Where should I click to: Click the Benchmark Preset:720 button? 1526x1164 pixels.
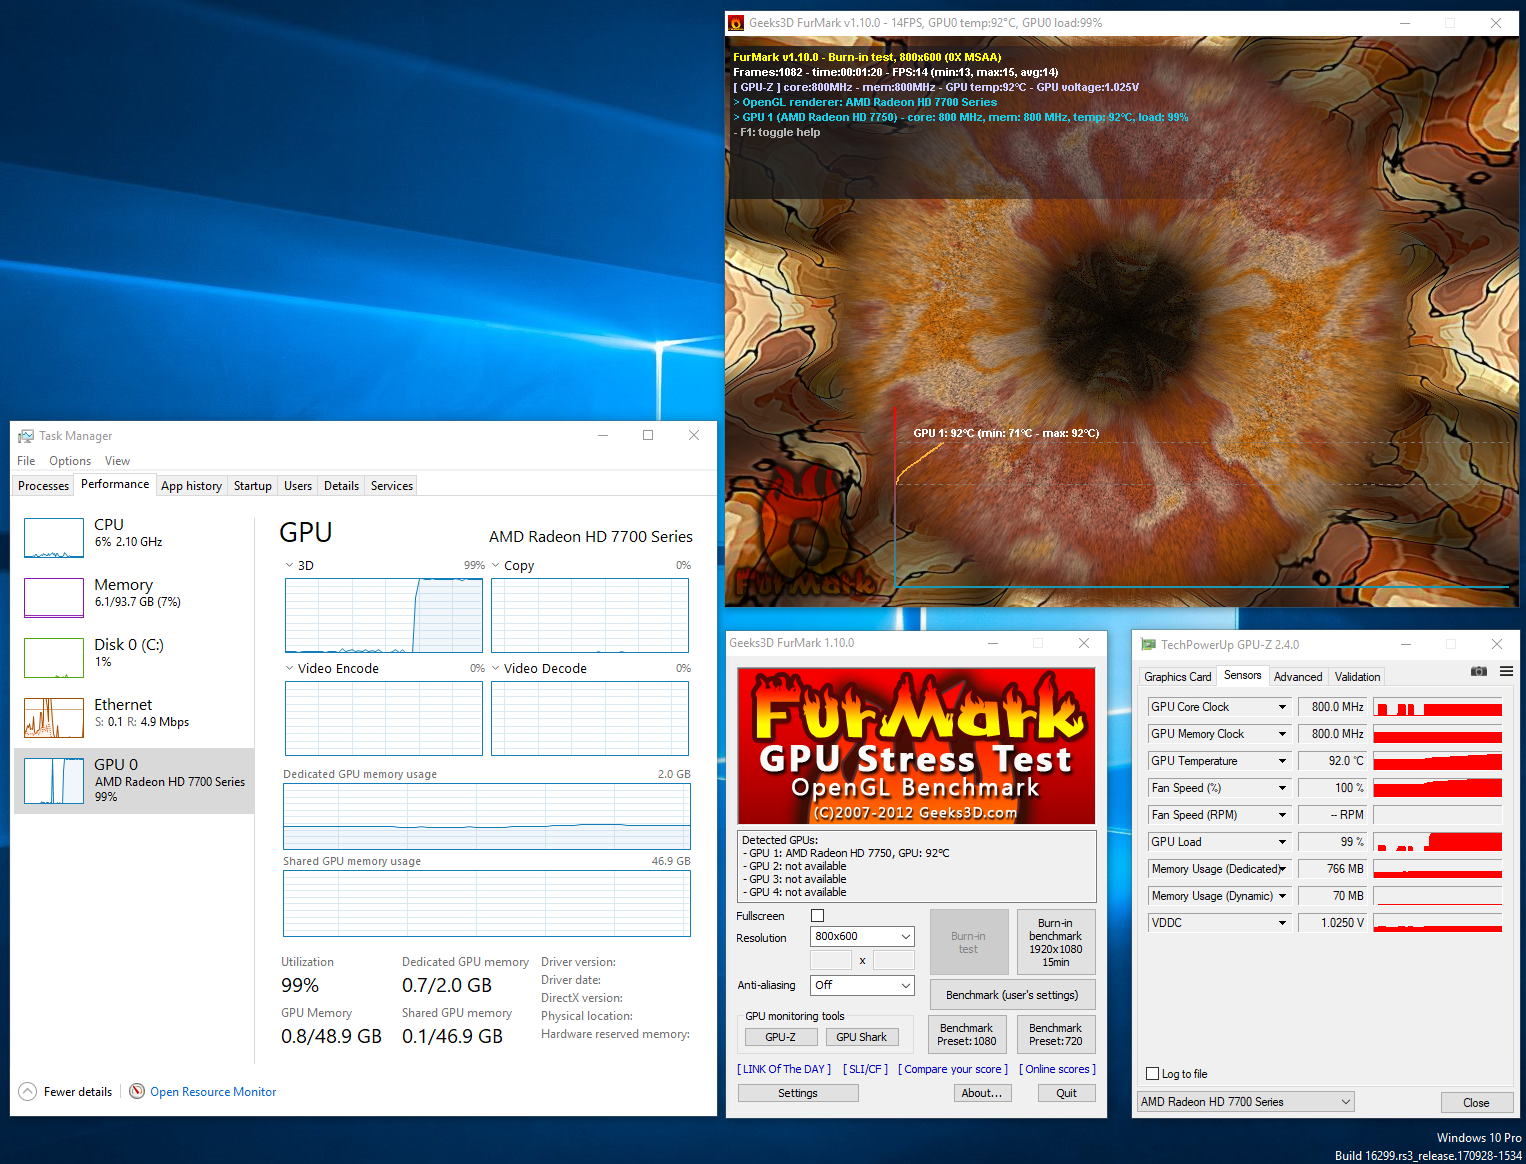[x=1056, y=1035]
